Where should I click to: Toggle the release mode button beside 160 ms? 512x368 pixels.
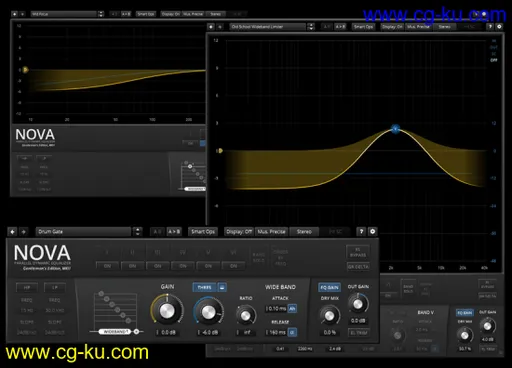tap(292, 332)
